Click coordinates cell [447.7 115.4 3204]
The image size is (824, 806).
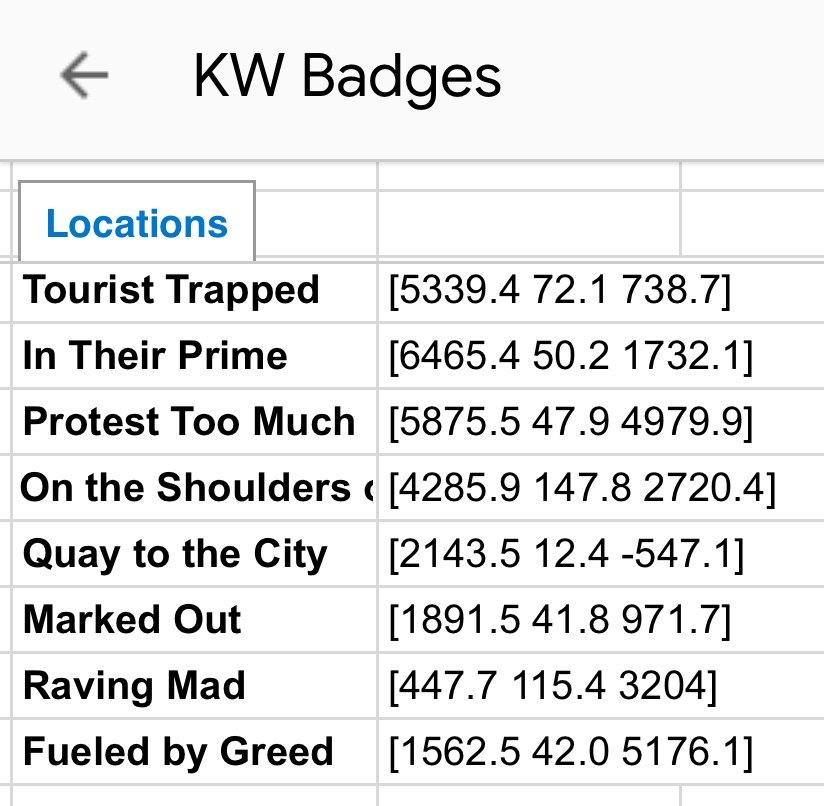(601, 686)
